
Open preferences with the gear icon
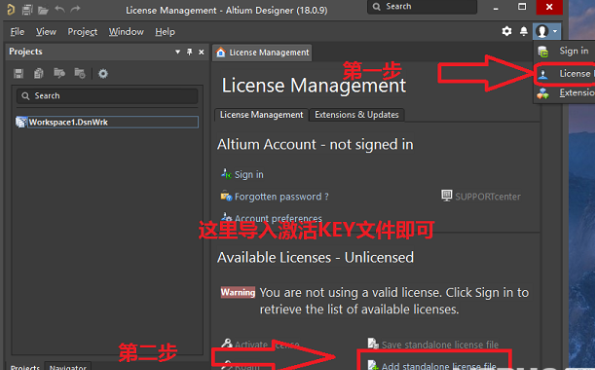507,31
